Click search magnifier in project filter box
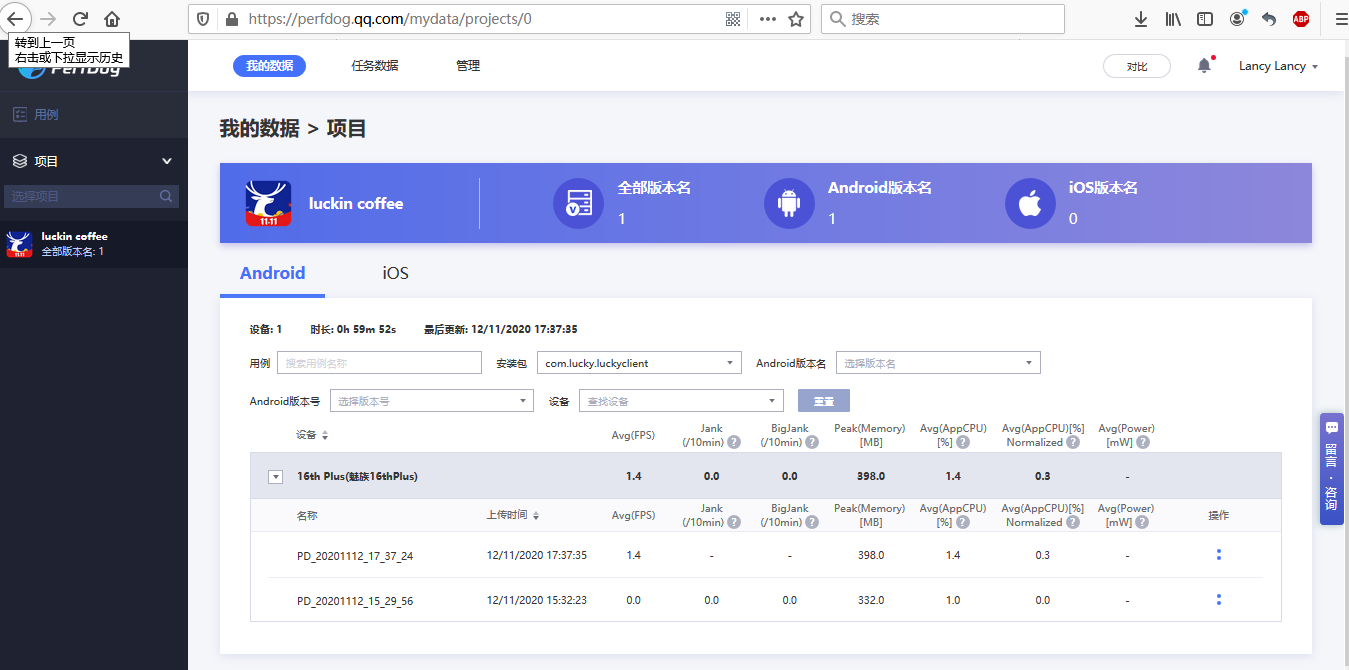The height and width of the screenshot is (670, 1349). (166, 197)
